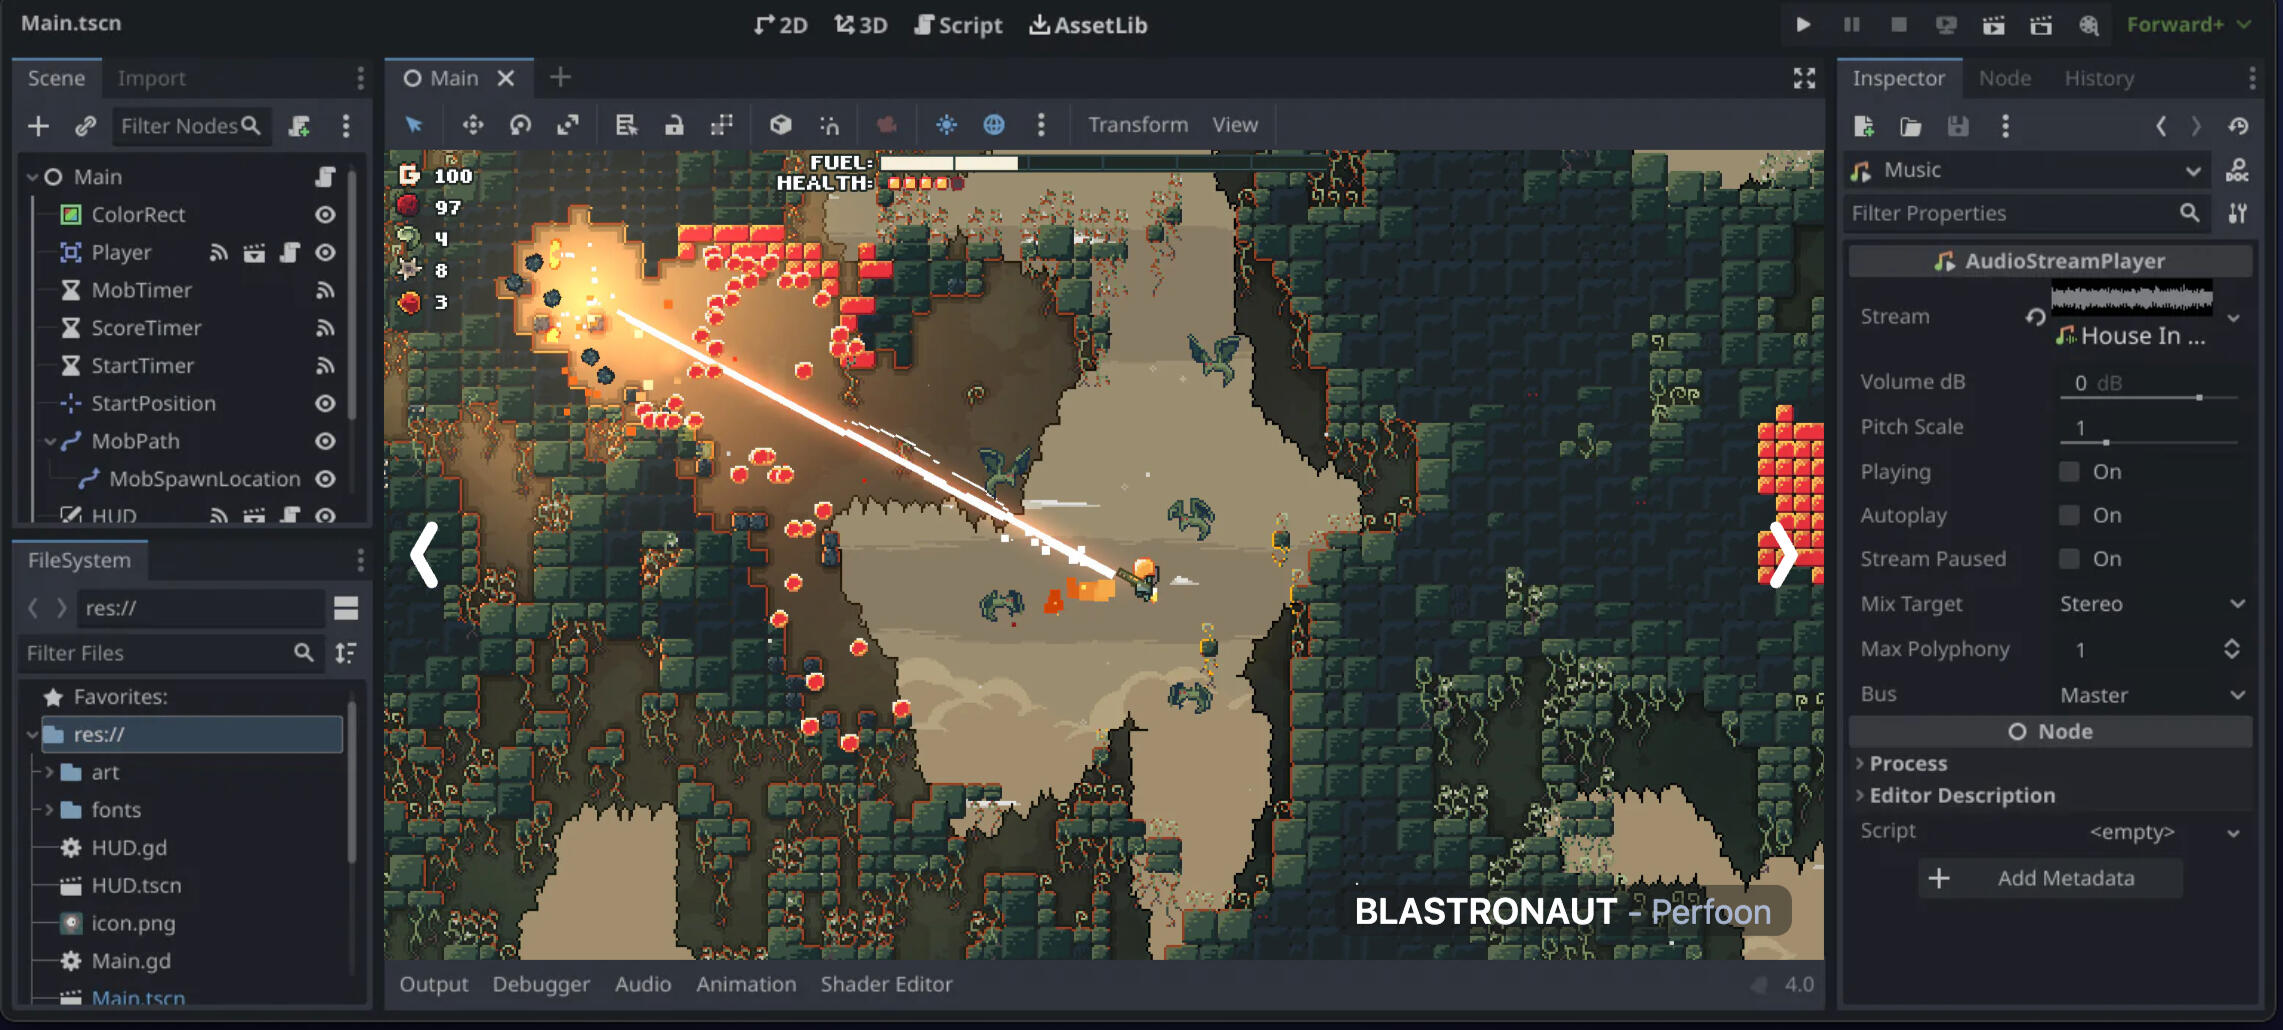This screenshot has width=2283, height=1030.
Task: Click the Add Metadata button
Action: (2050, 878)
